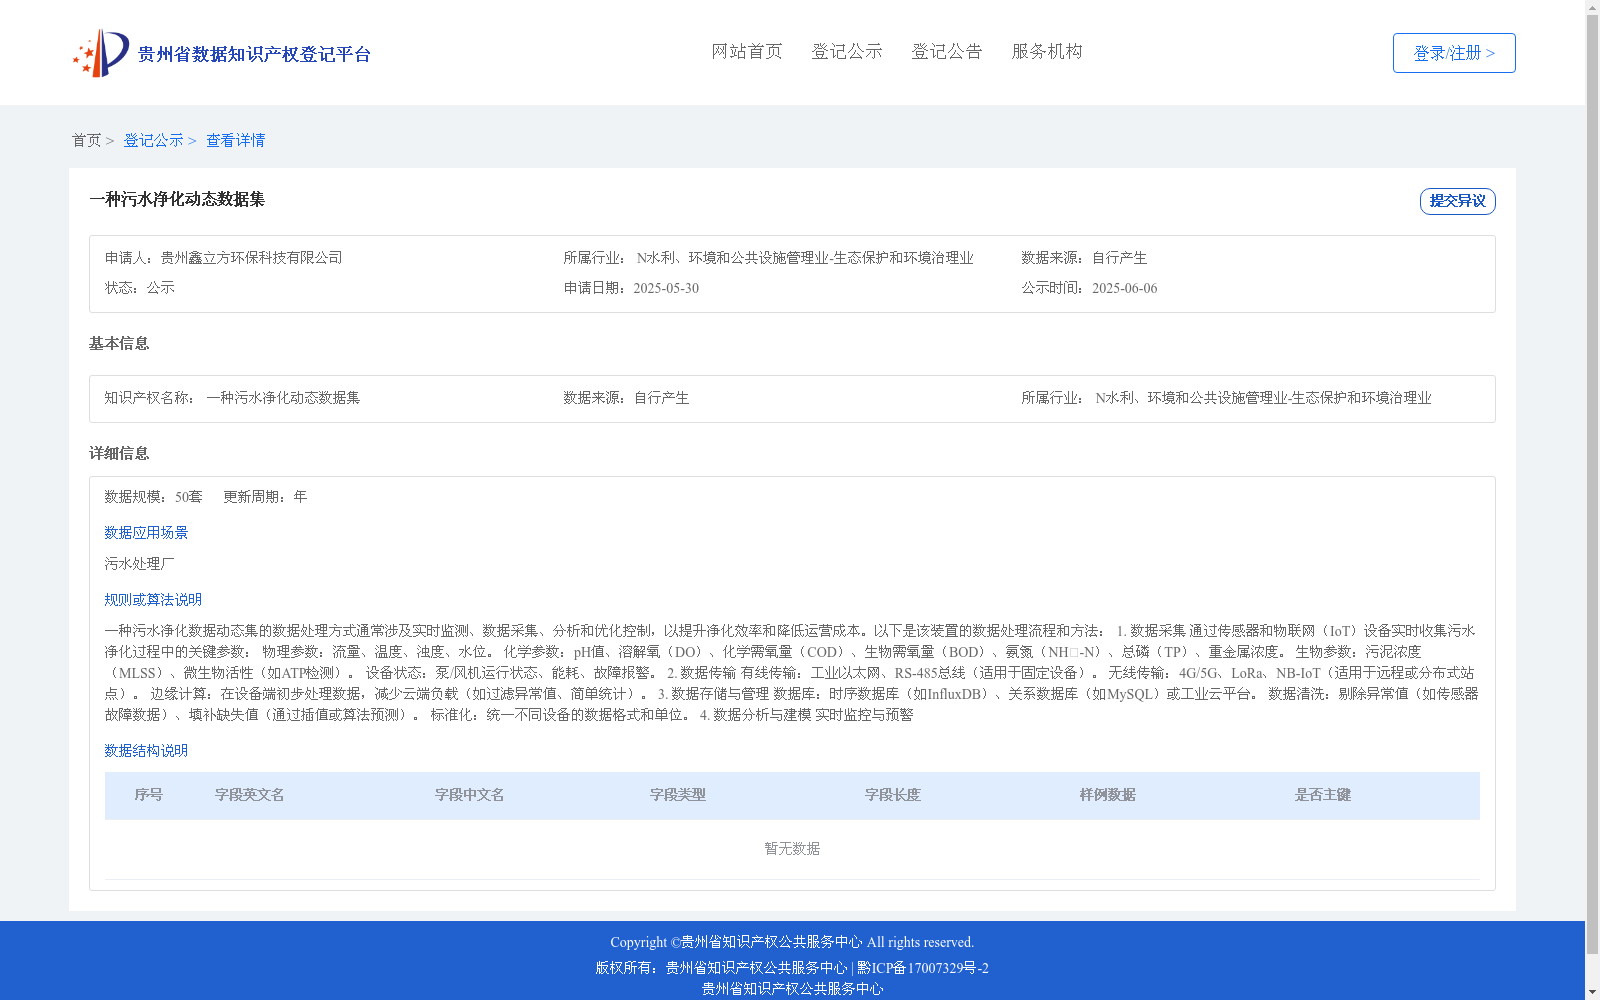Screen dimensions: 1600x1000
Task: Select 数据来源：自行产生 in the top info box
Action: click(1084, 258)
